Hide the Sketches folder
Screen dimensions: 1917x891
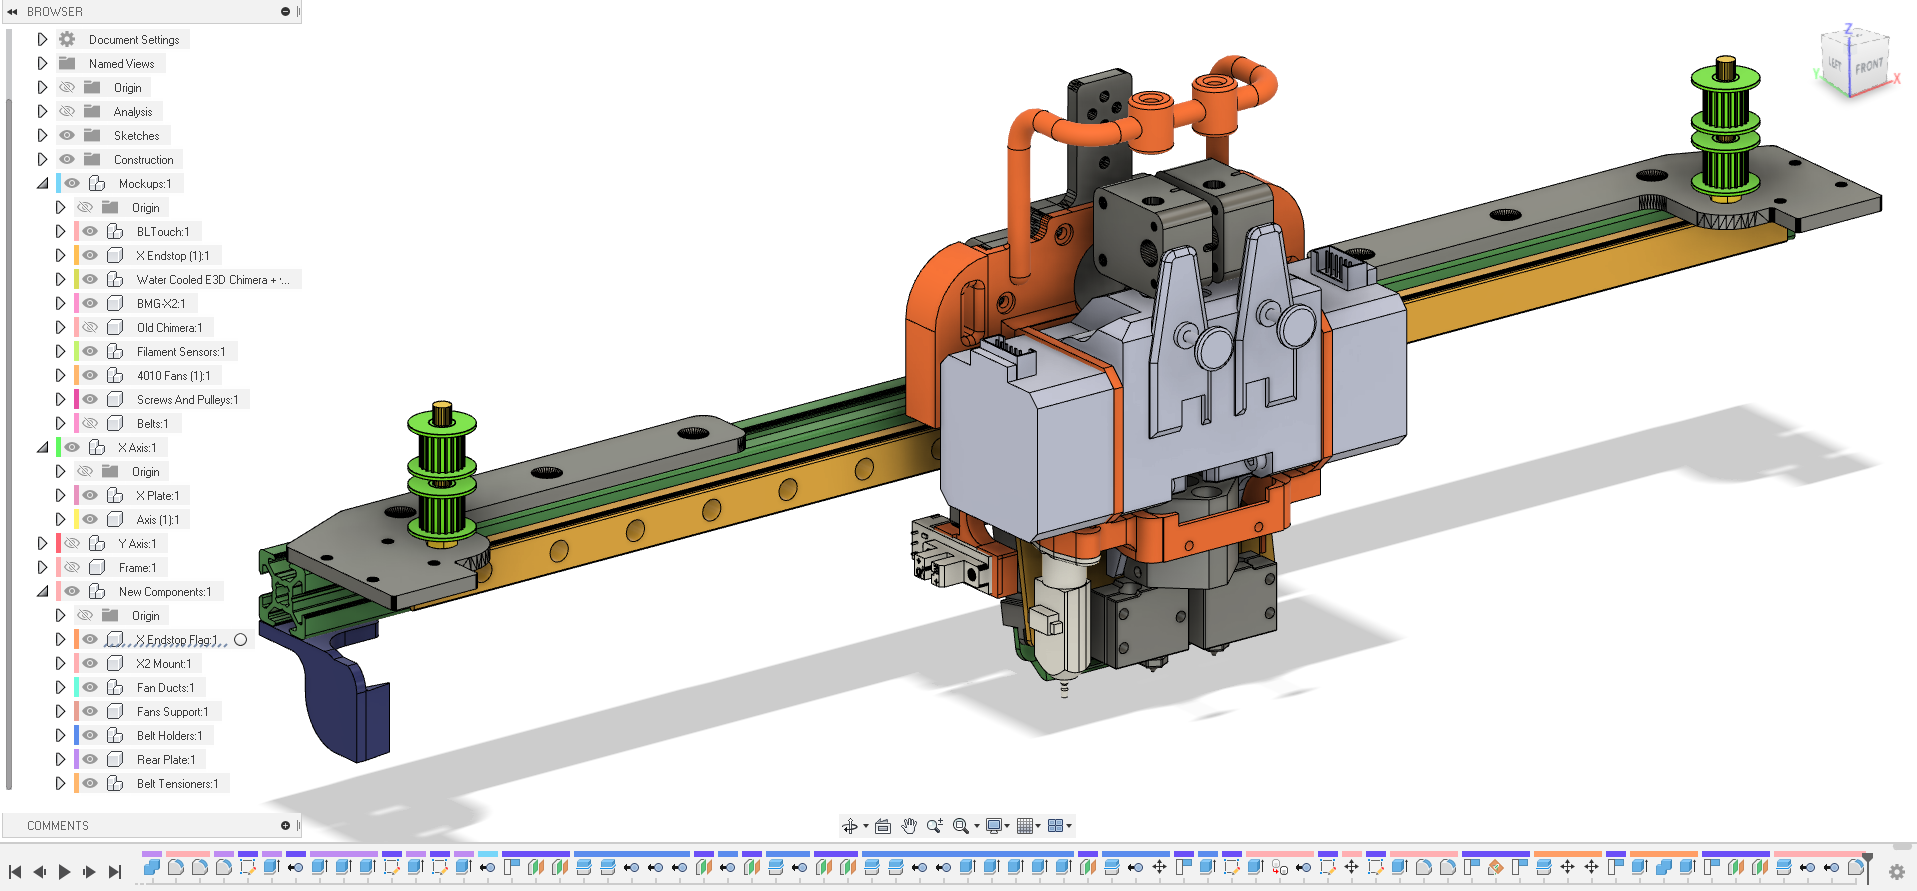[67, 135]
